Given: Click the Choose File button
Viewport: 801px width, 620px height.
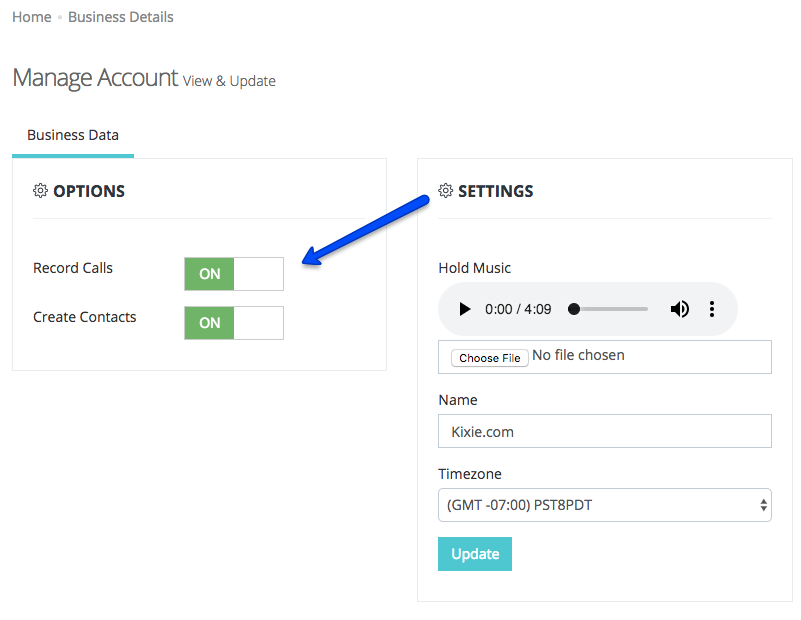Looking at the screenshot, I should click(489, 358).
